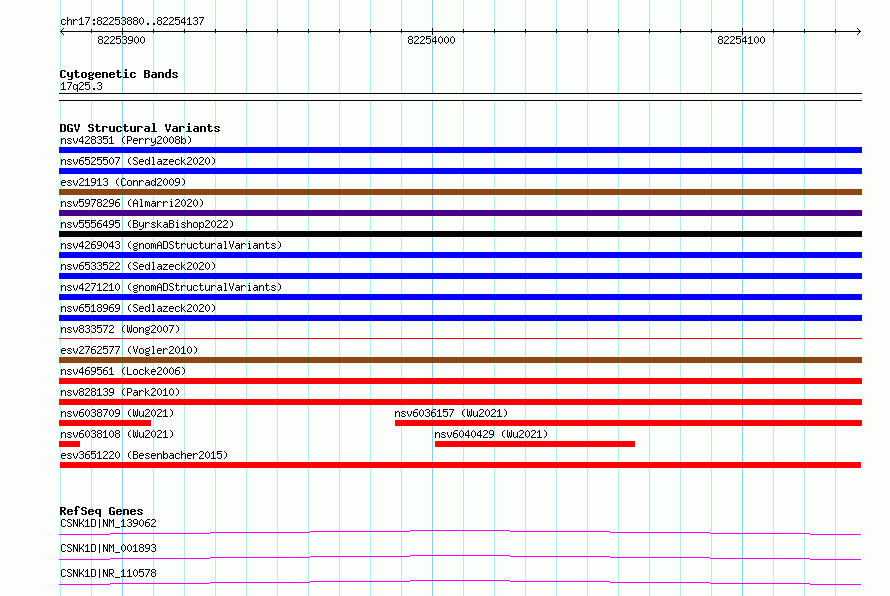
Task: Select the magenta line of CSNK1D|NM_001893
Action: pyautogui.click(x=460, y=557)
